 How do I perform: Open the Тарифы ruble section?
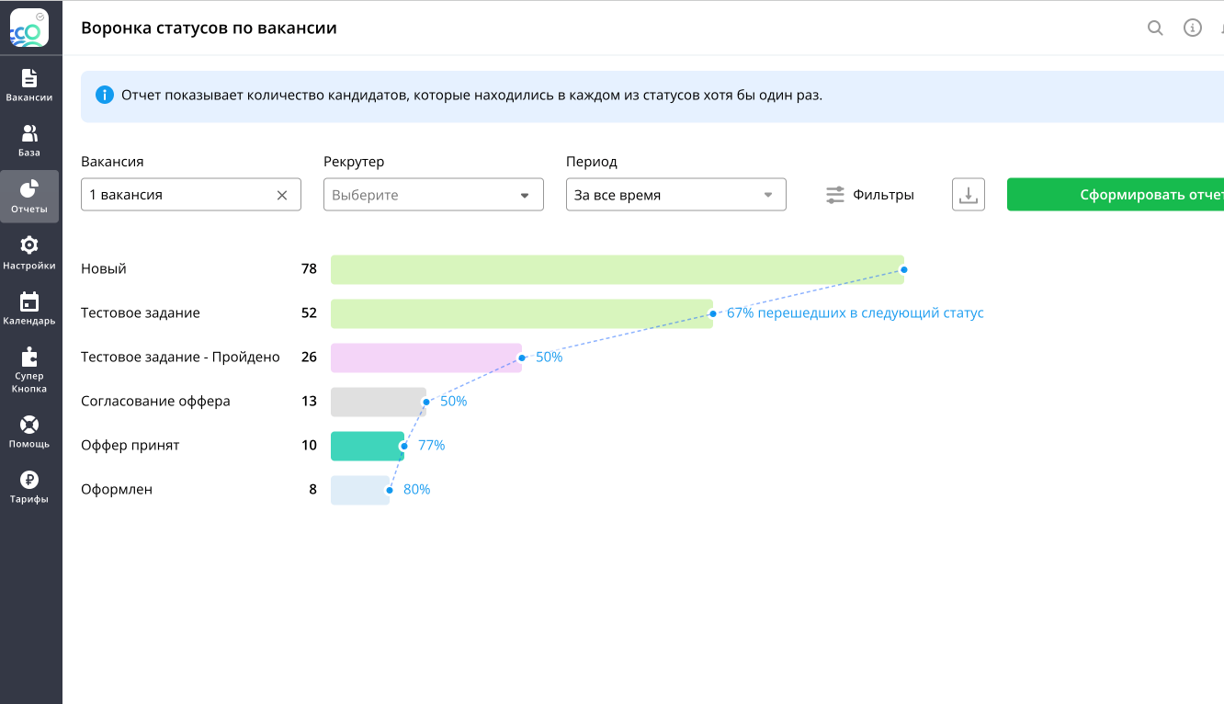[x=29, y=486]
